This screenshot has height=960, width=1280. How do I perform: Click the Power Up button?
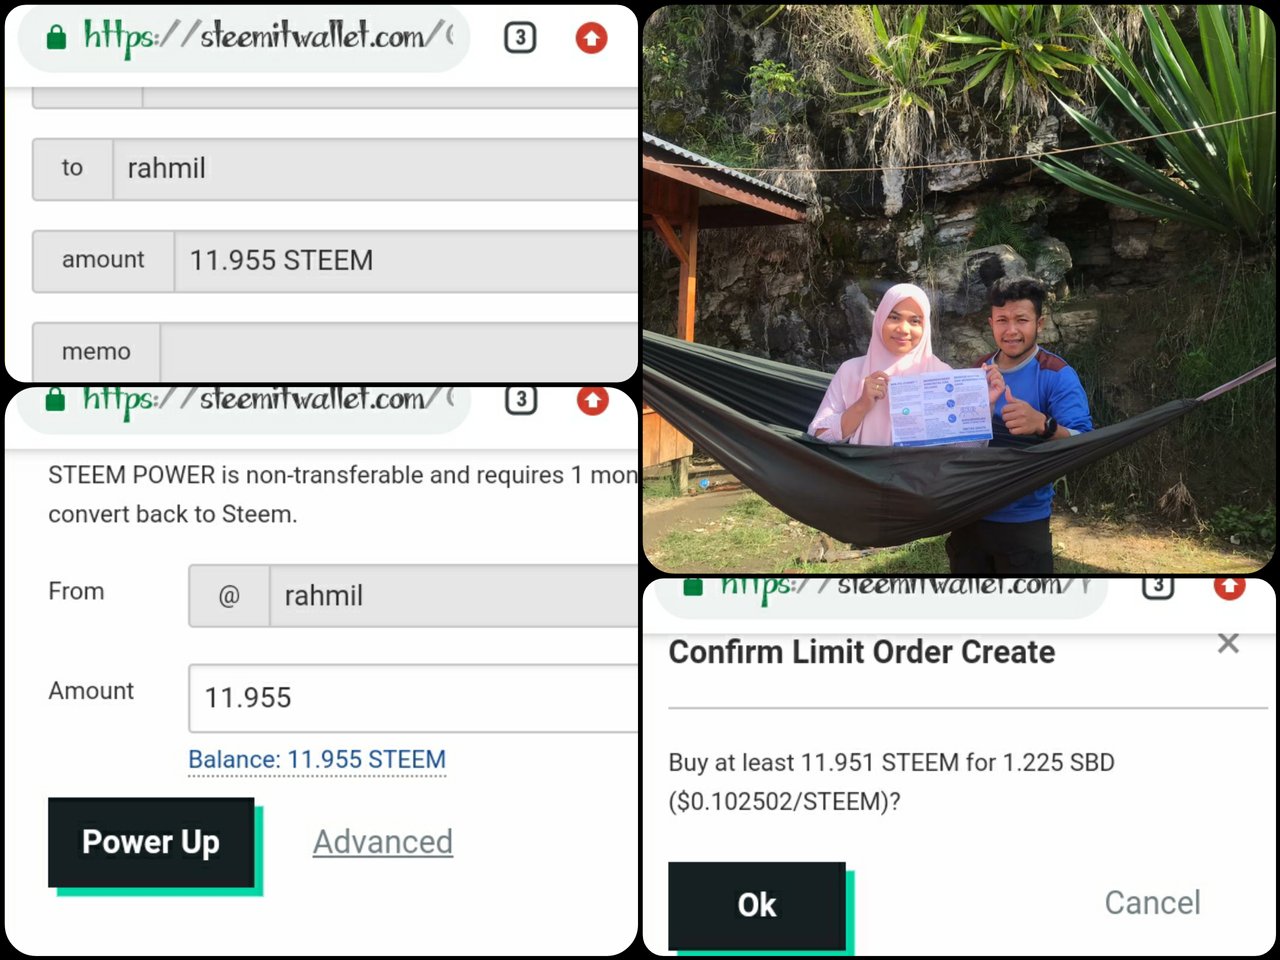(x=151, y=842)
